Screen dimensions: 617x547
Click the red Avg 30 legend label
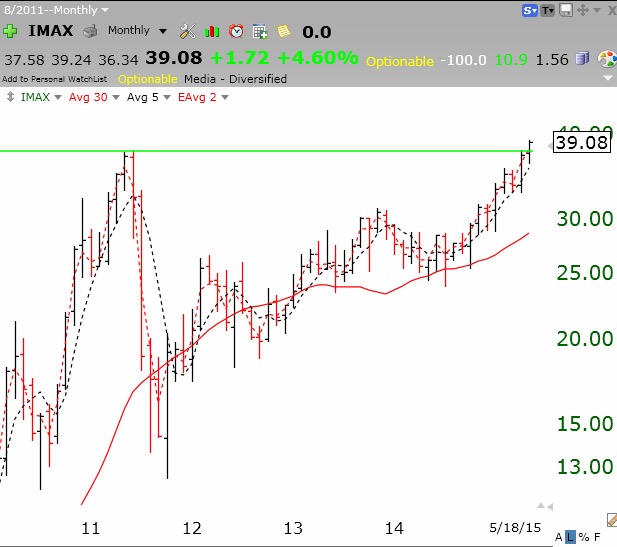pyautogui.click(x=88, y=97)
